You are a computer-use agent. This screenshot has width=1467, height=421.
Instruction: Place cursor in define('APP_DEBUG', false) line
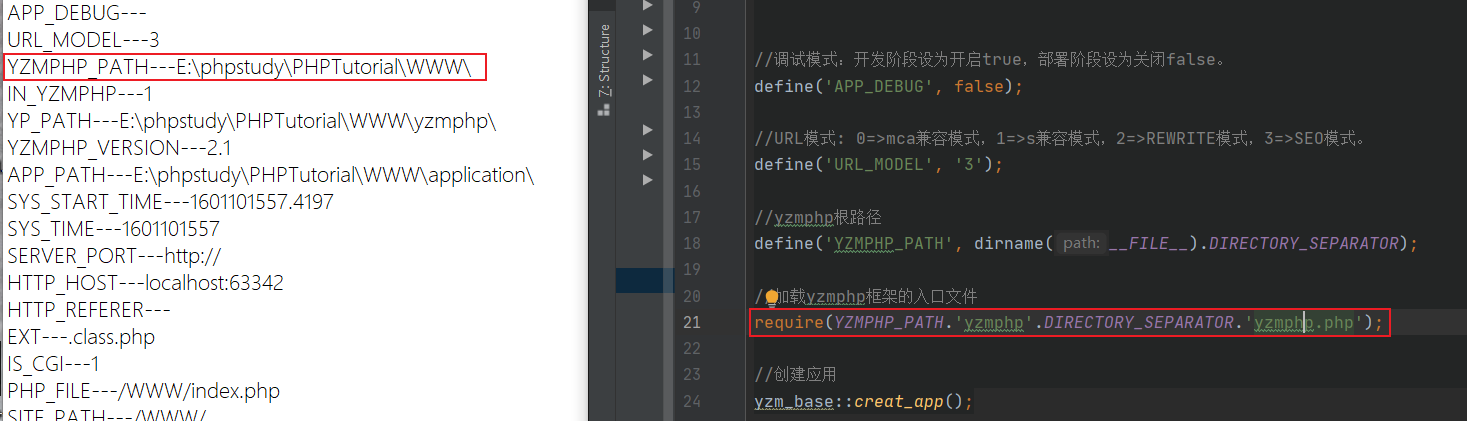tap(889, 87)
